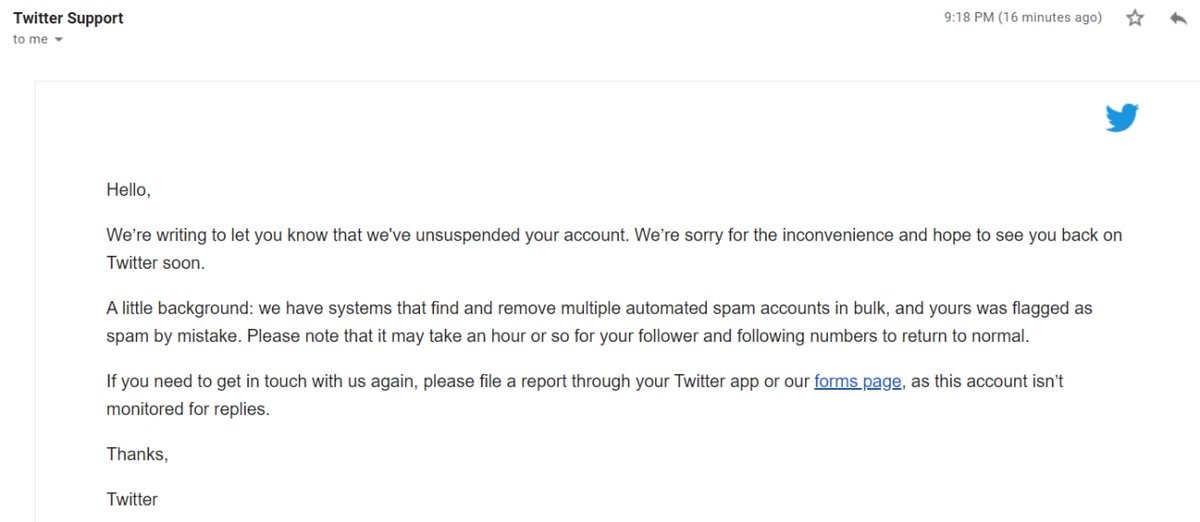Click the blue Twitter bird logo
This screenshot has height=522, width=1200.
coord(1122,118)
